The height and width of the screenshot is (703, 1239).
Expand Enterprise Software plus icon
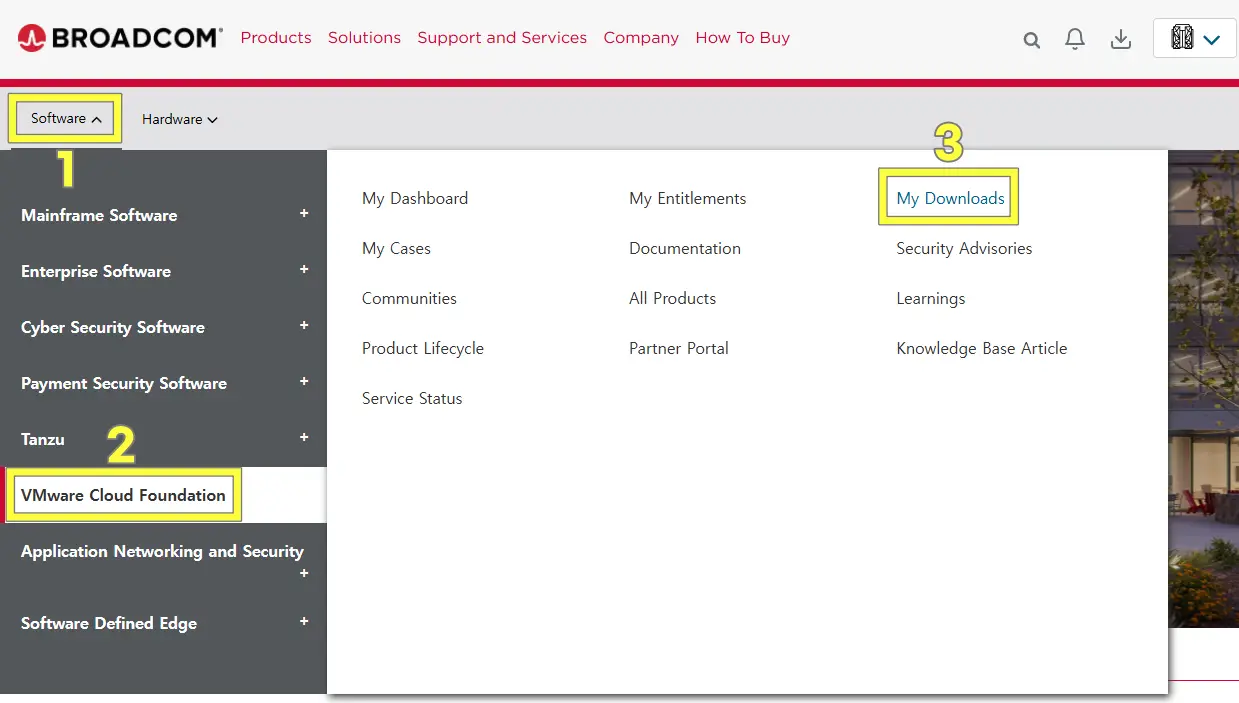coord(304,269)
